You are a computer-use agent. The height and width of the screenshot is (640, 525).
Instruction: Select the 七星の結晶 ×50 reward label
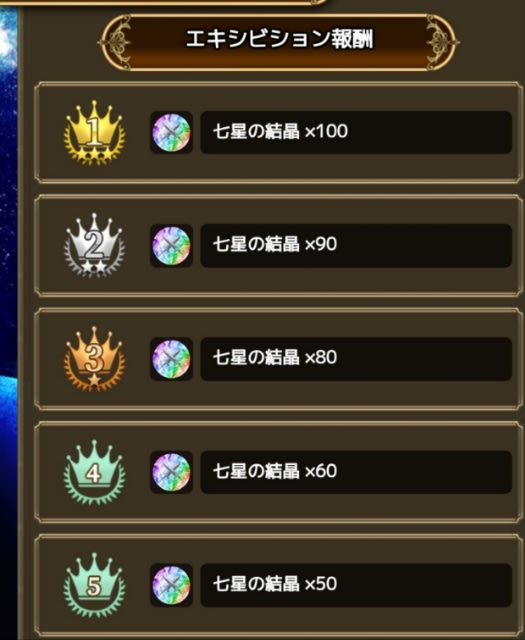pos(356,585)
